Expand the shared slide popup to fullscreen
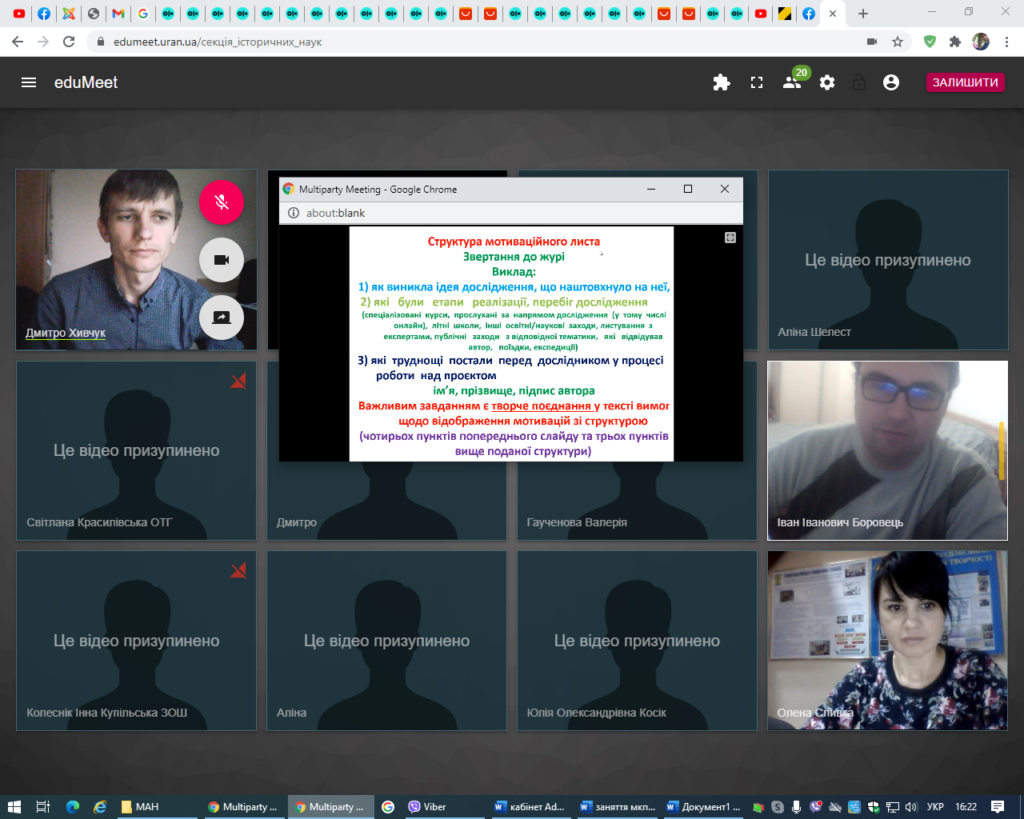The image size is (1024, 819). coord(730,238)
